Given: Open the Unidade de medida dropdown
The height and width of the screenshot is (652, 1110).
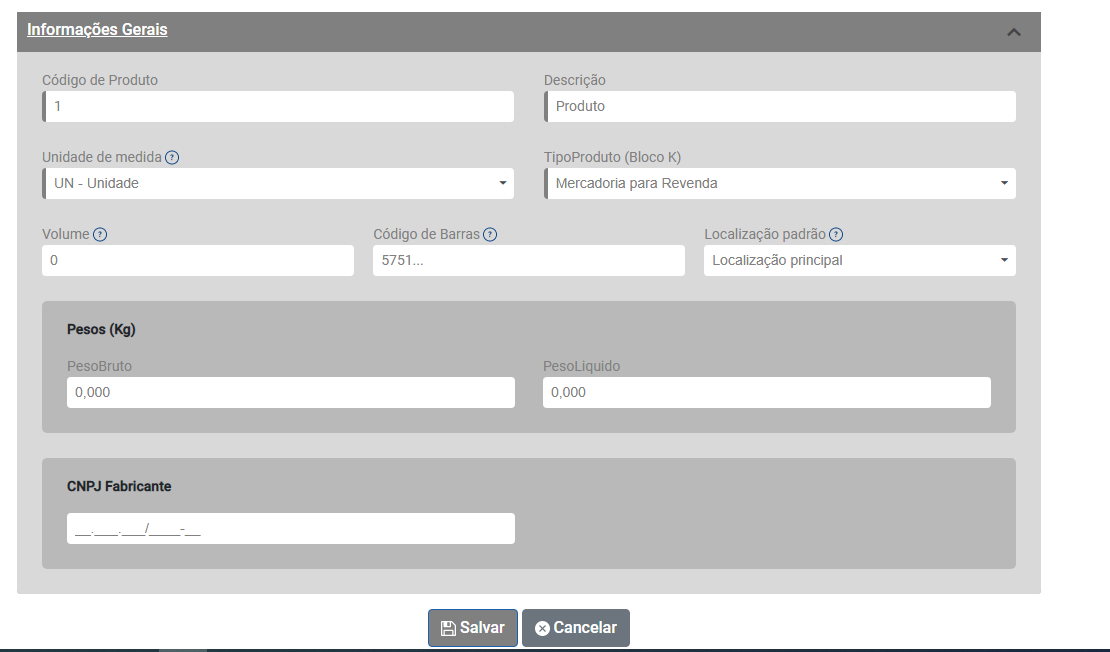Looking at the screenshot, I should 278,184.
